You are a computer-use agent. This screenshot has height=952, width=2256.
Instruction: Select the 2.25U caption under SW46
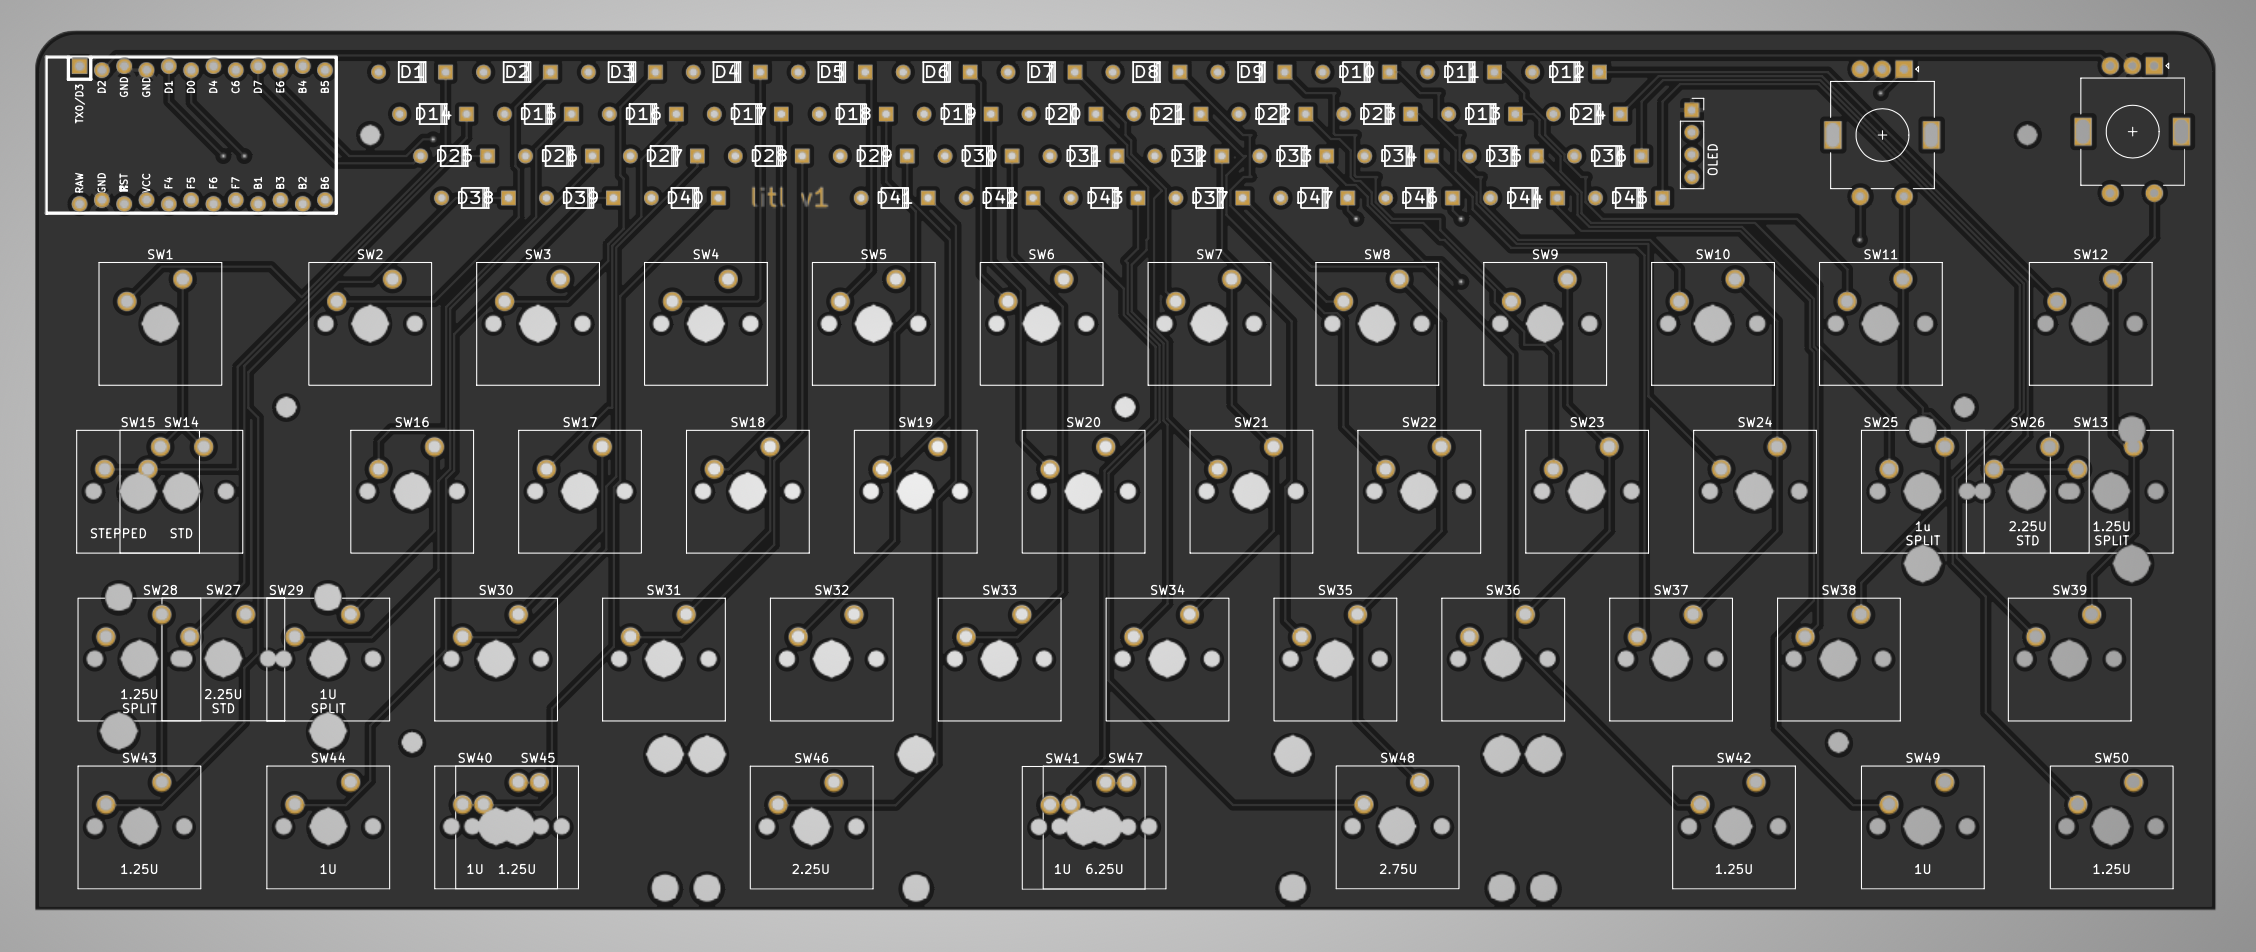pyautogui.click(x=811, y=869)
